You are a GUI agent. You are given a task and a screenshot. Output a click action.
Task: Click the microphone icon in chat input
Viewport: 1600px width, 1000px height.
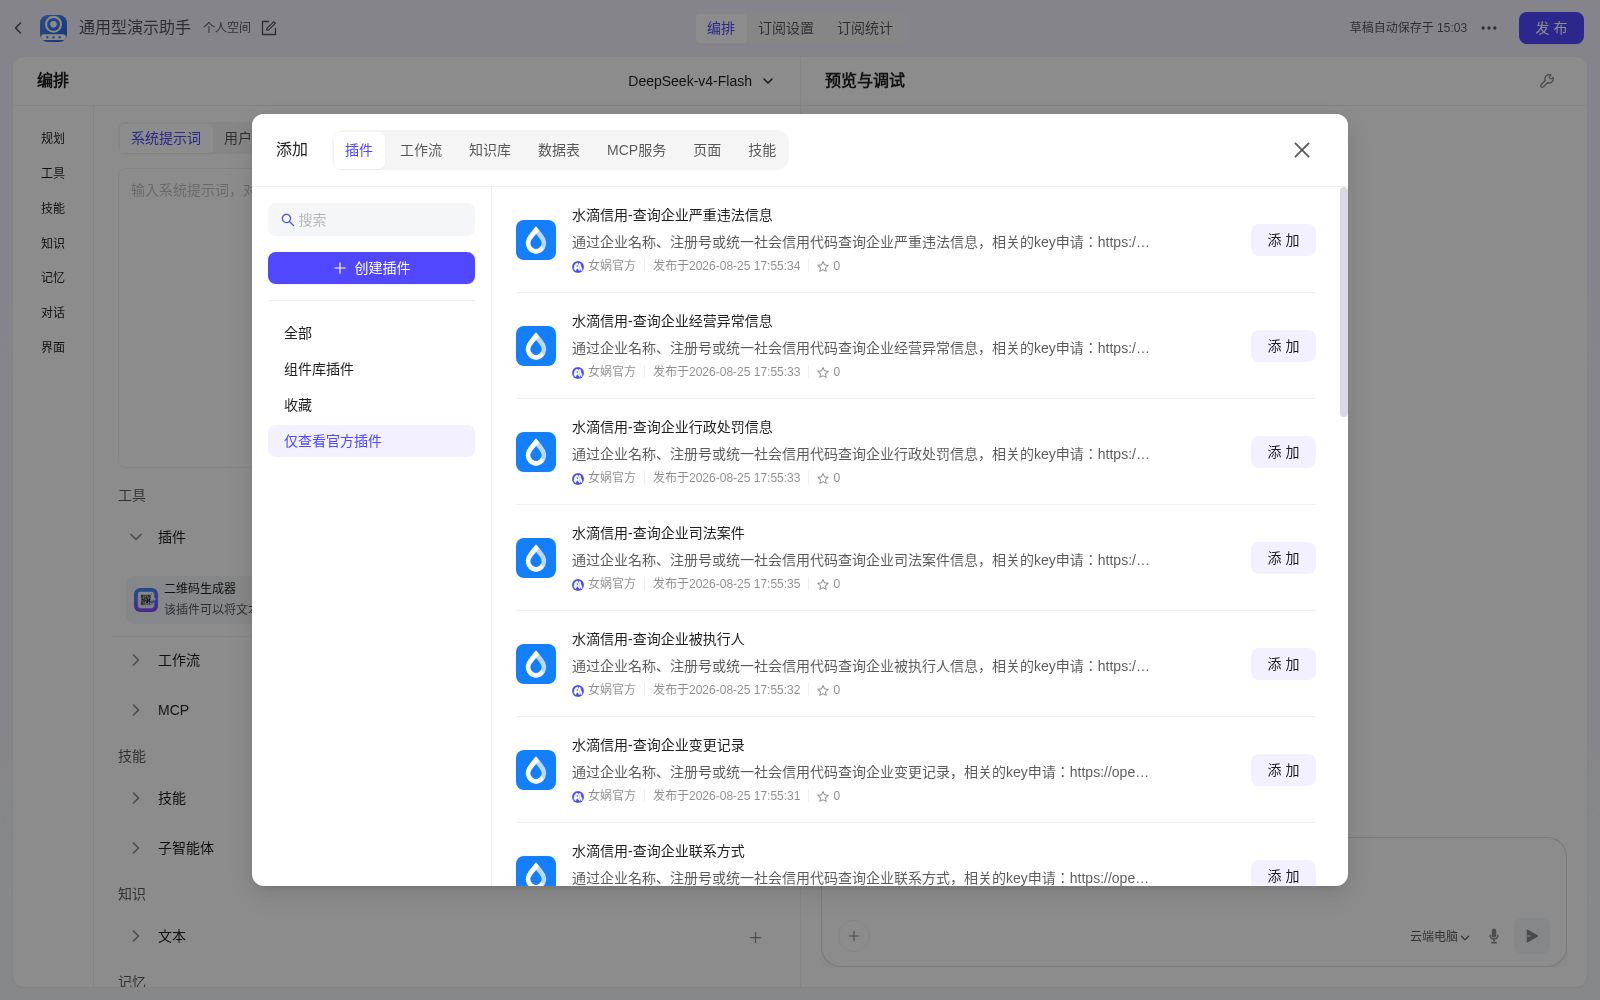click(x=1494, y=936)
